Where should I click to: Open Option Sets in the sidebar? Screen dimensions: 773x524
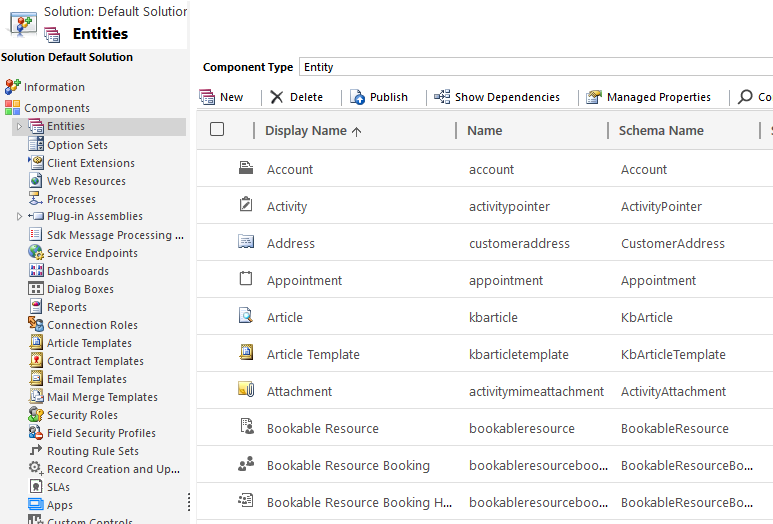77,145
